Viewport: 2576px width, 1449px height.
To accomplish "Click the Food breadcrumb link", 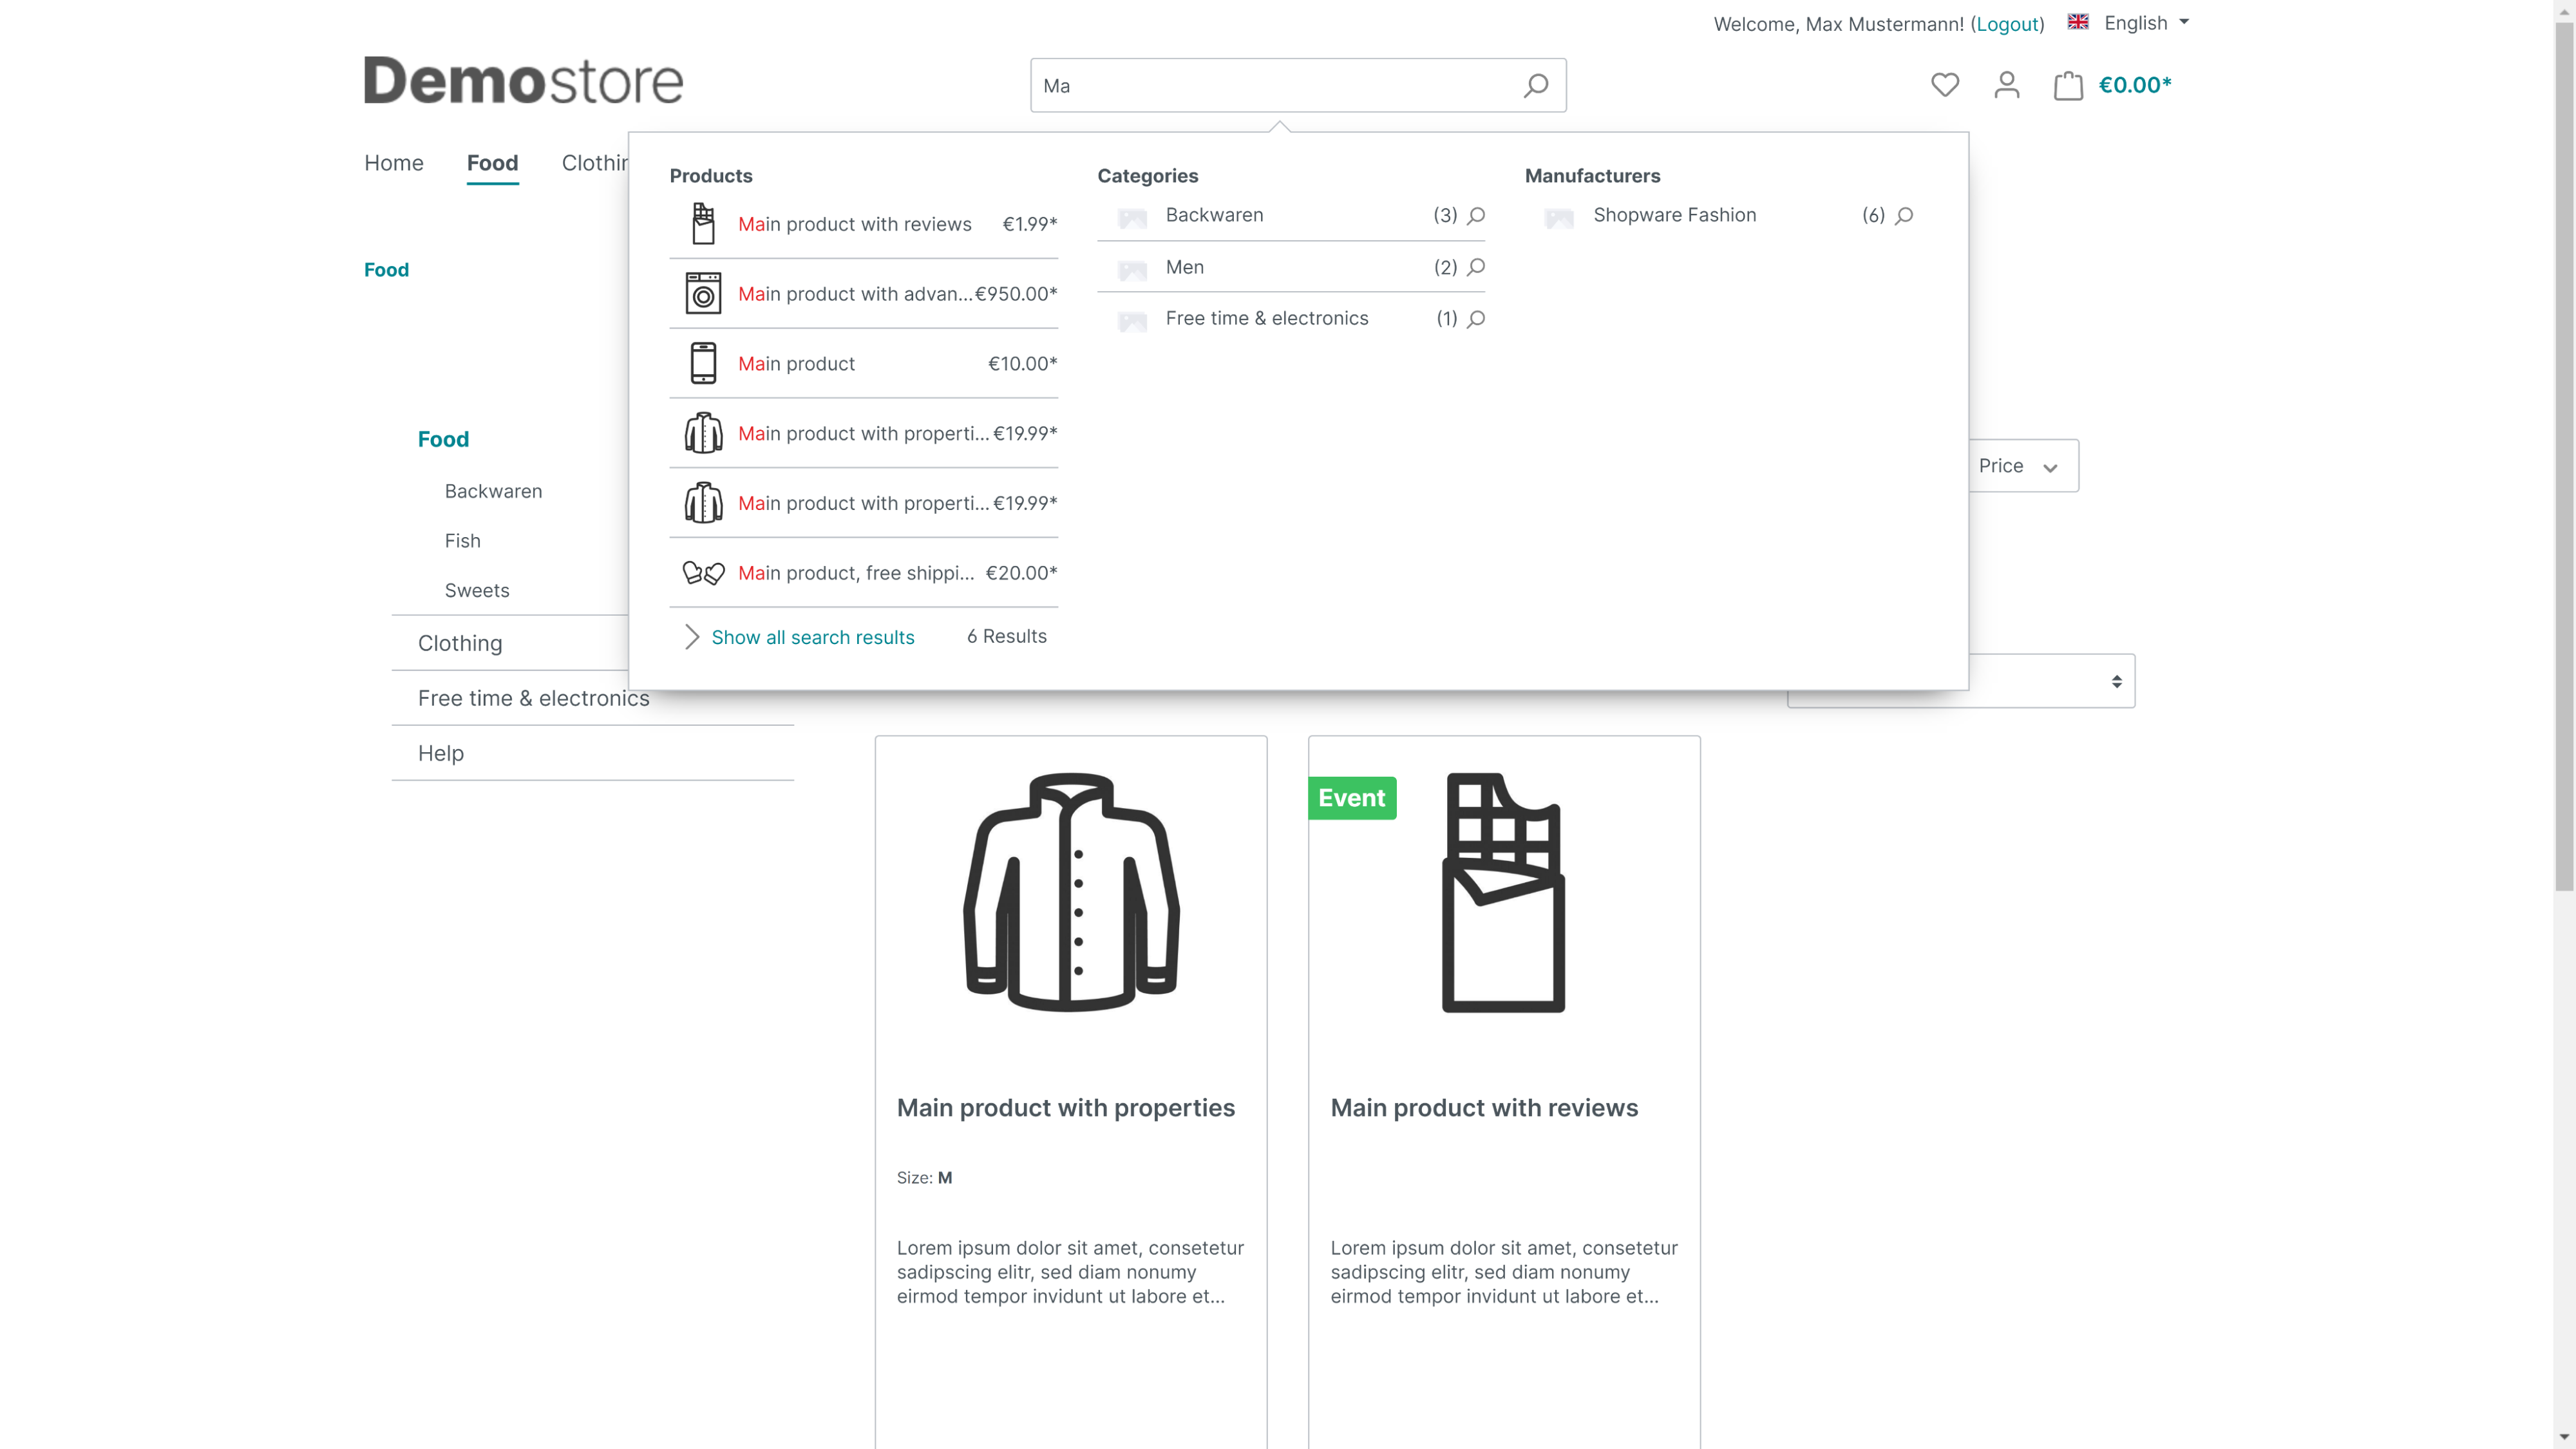I will point(386,270).
